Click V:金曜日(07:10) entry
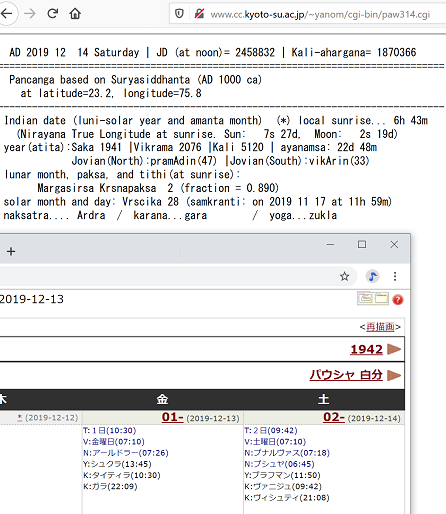This screenshot has height=514, width=446. tap(114, 442)
